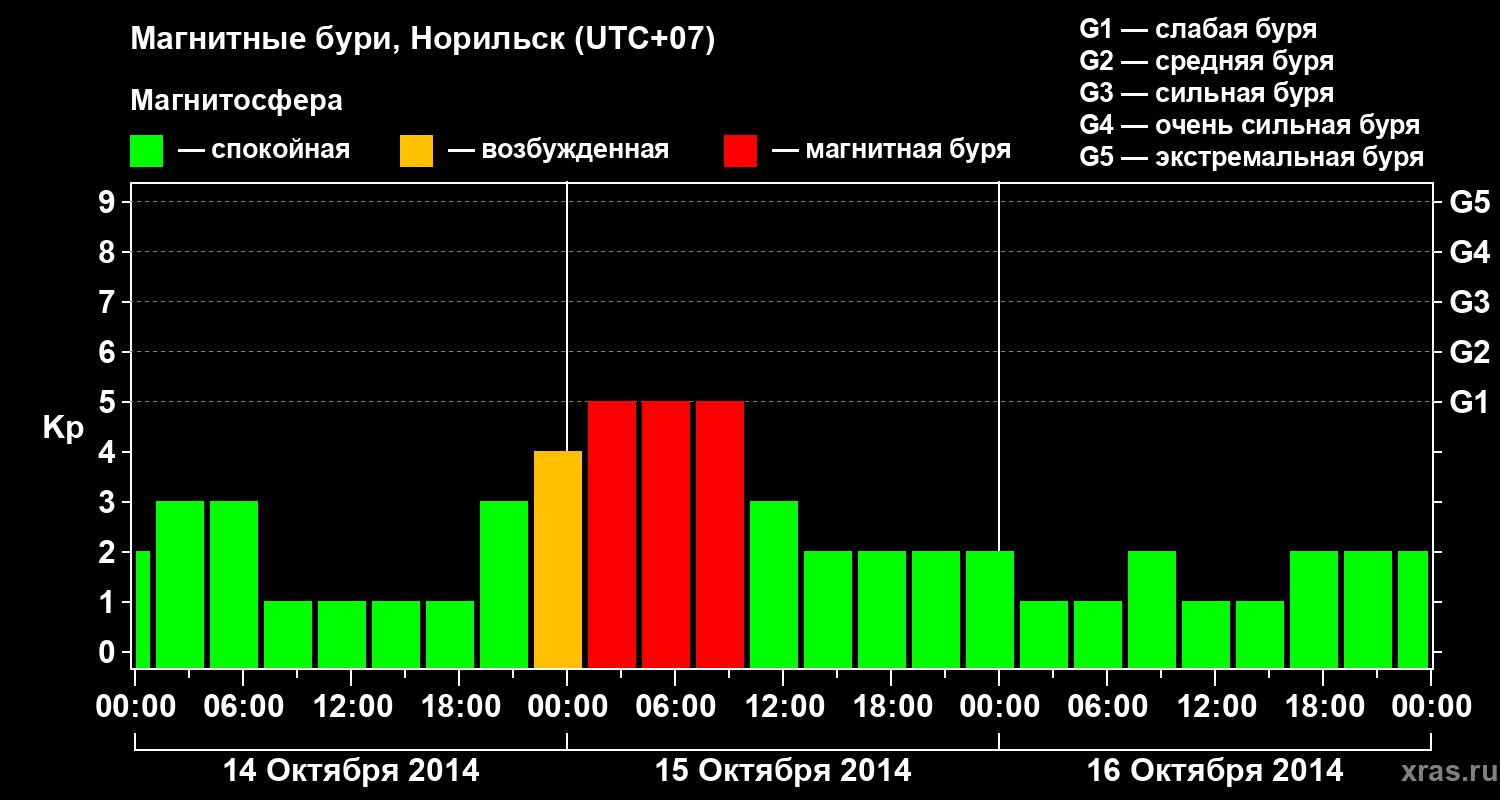Click 'G1 — слабая буря' legend line
Image resolution: width=1500 pixels, height=800 pixels.
1198,29
